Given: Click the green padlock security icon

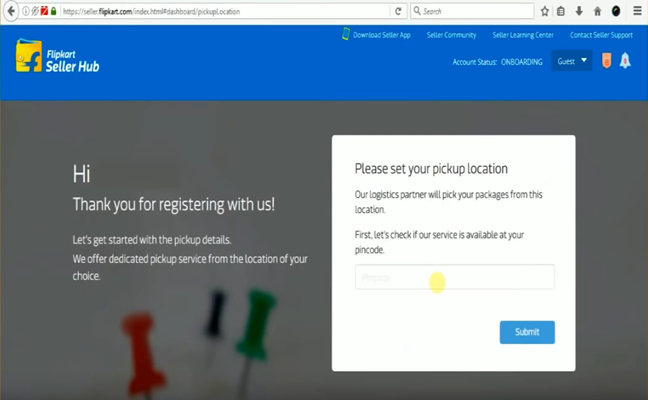Looking at the screenshot, I should 53,11.
